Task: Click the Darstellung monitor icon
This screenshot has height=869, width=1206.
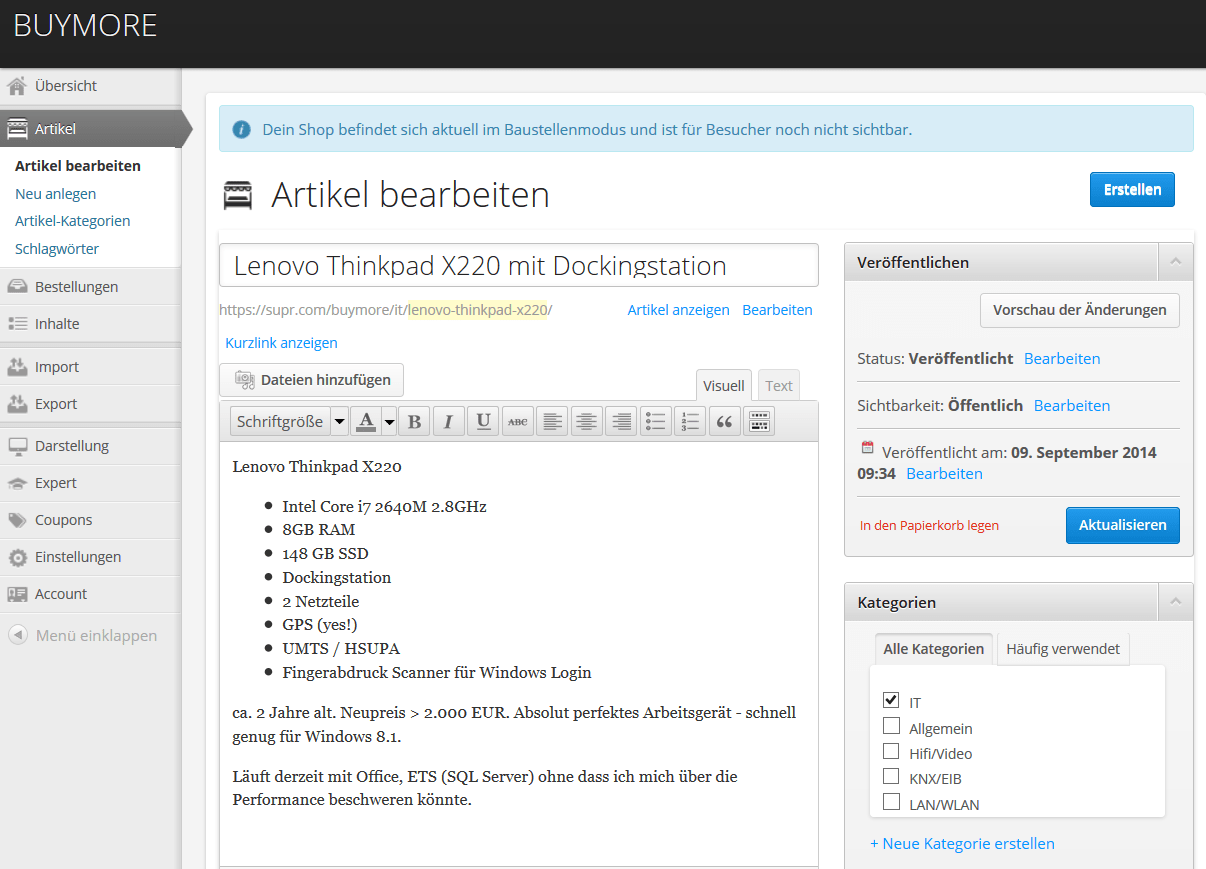Action: click(x=17, y=446)
